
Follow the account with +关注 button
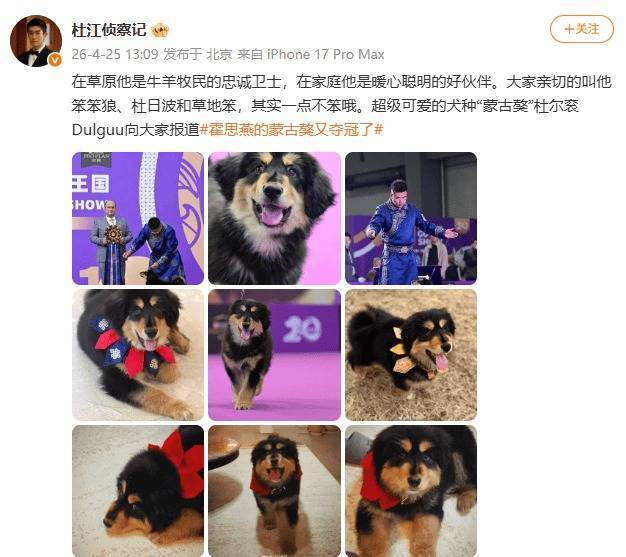point(582,29)
